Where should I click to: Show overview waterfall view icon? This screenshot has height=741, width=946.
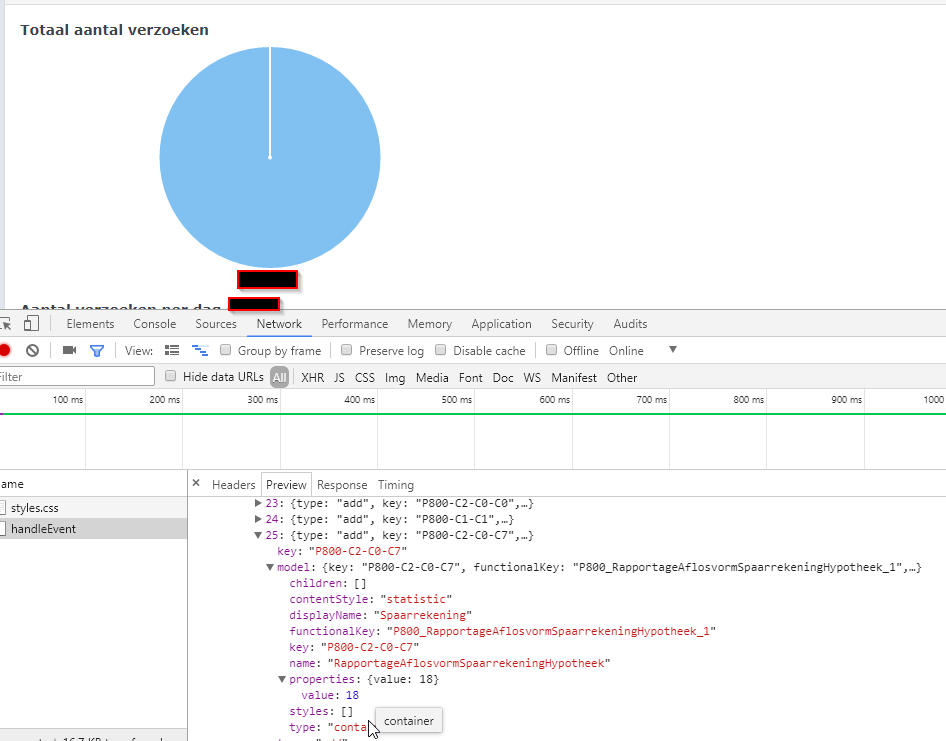(x=200, y=350)
